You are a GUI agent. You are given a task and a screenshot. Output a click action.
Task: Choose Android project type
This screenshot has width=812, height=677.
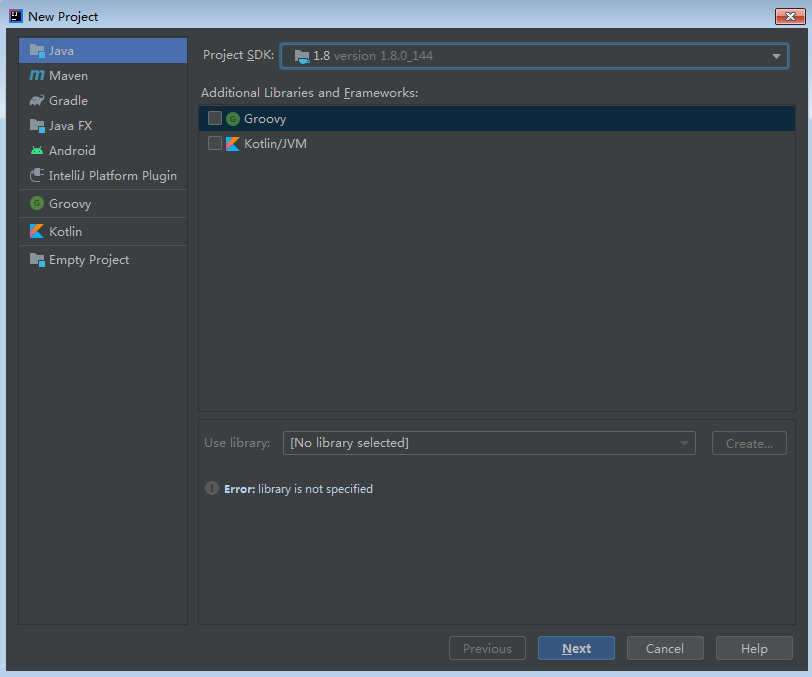point(103,151)
